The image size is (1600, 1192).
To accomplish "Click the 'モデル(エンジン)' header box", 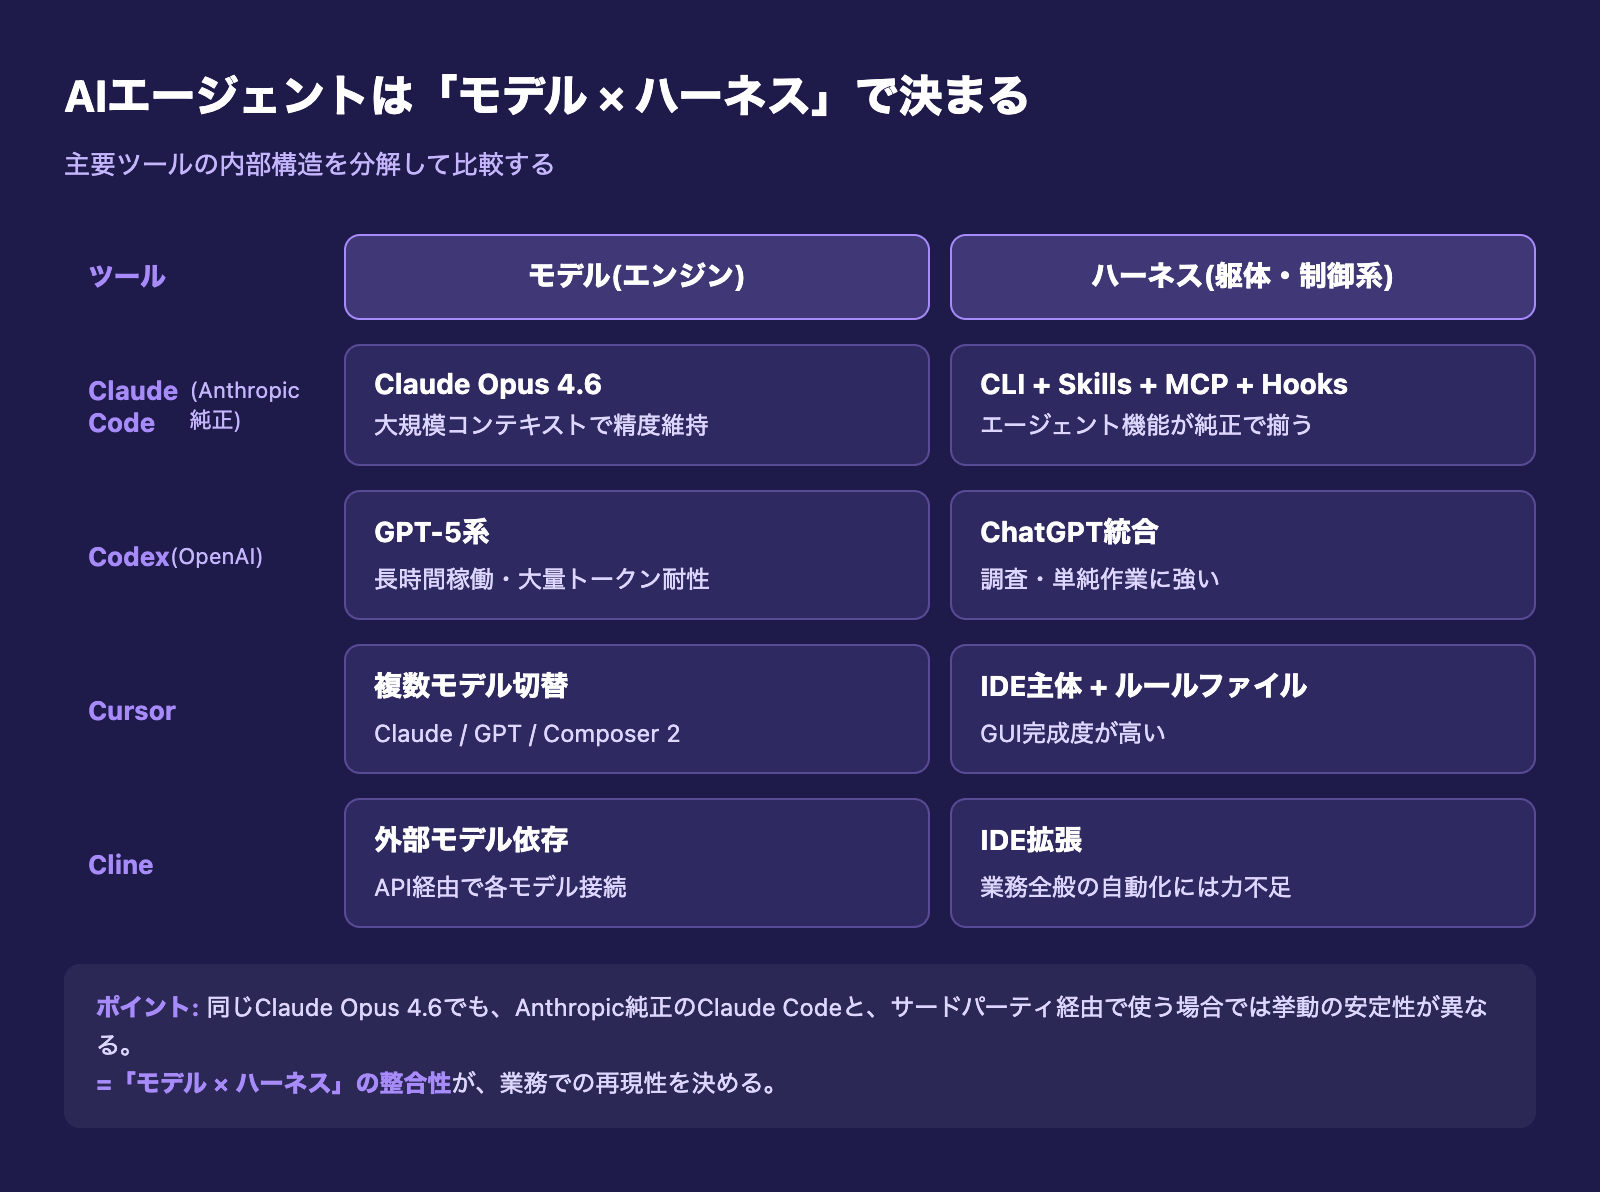I will [637, 277].
